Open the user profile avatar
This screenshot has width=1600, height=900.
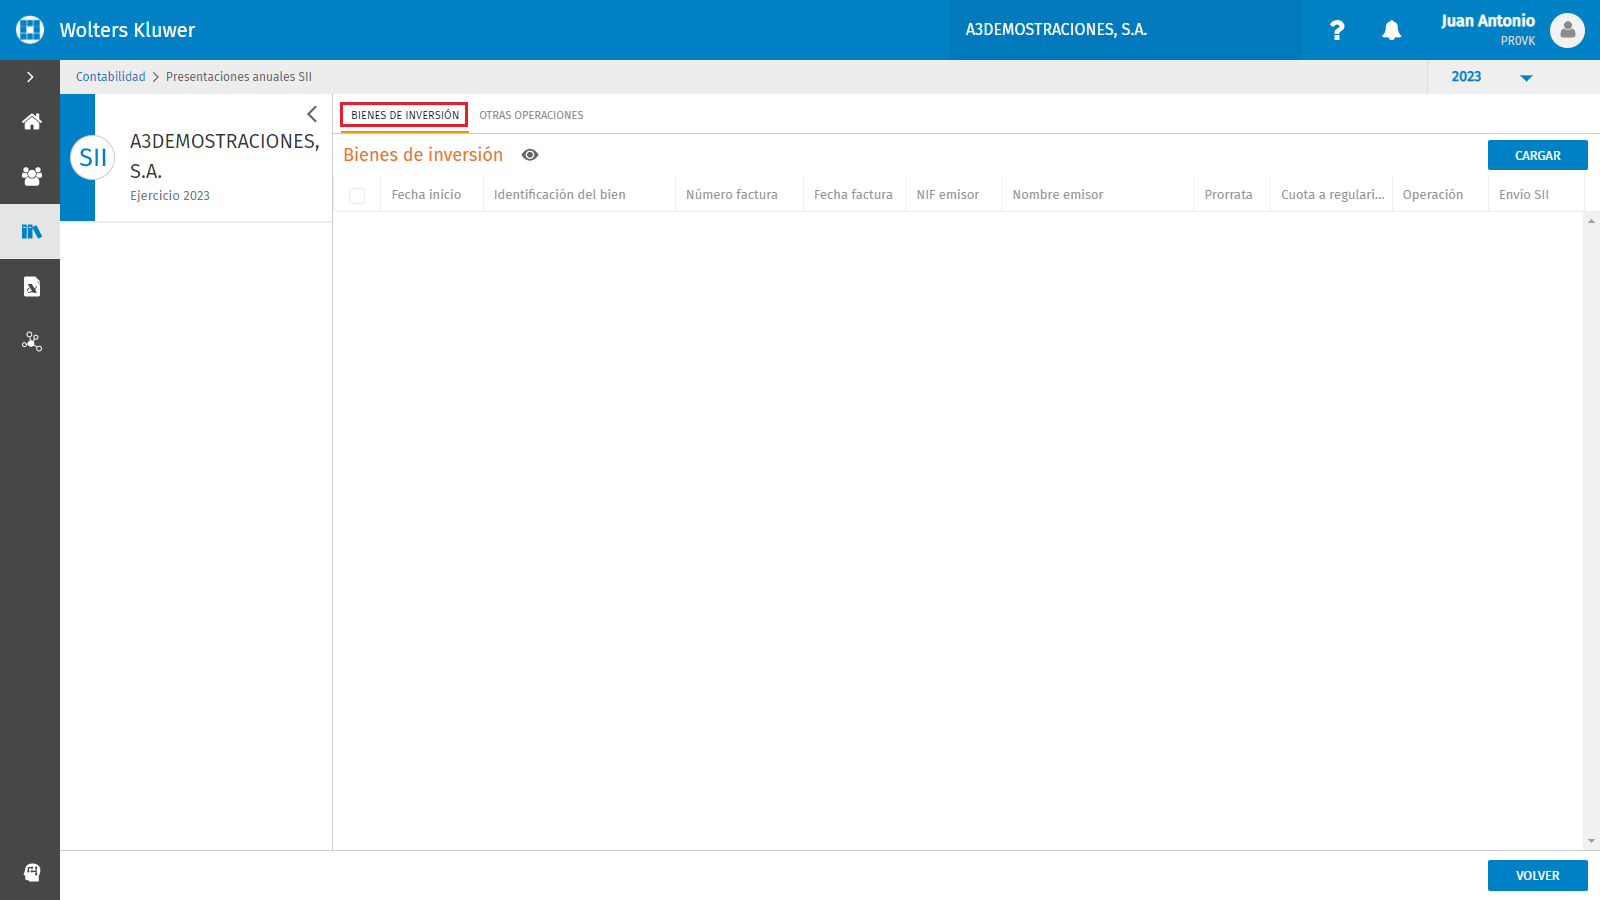pyautogui.click(x=1567, y=30)
